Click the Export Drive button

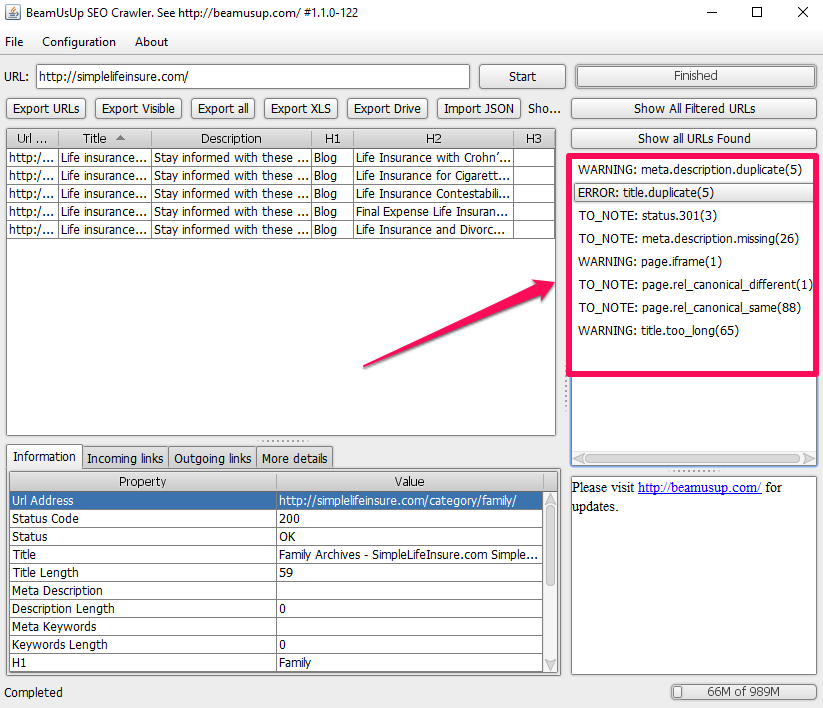pos(389,109)
